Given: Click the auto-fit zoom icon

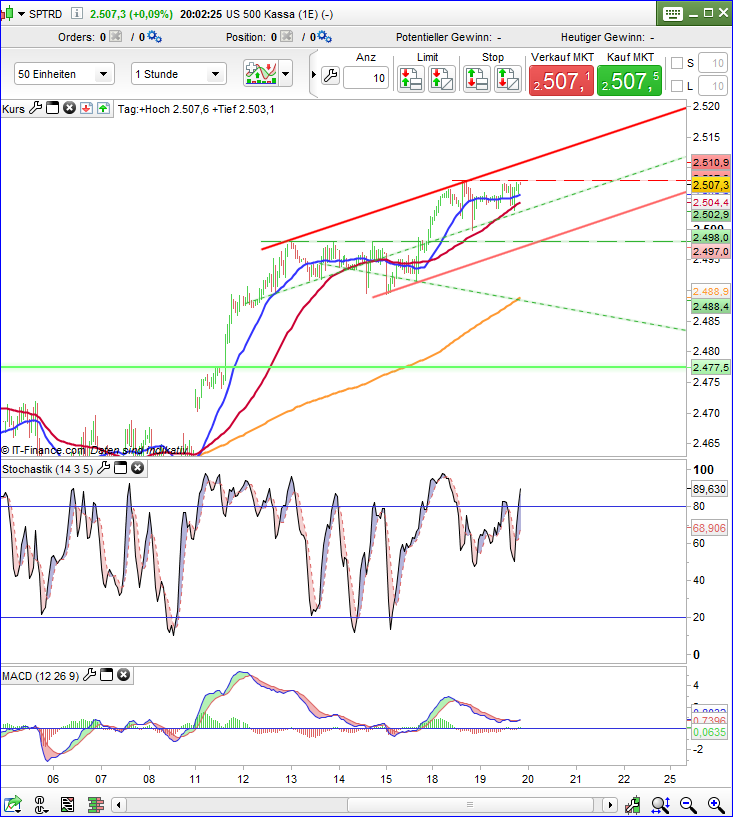Looking at the screenshot, I should [661, 804].
